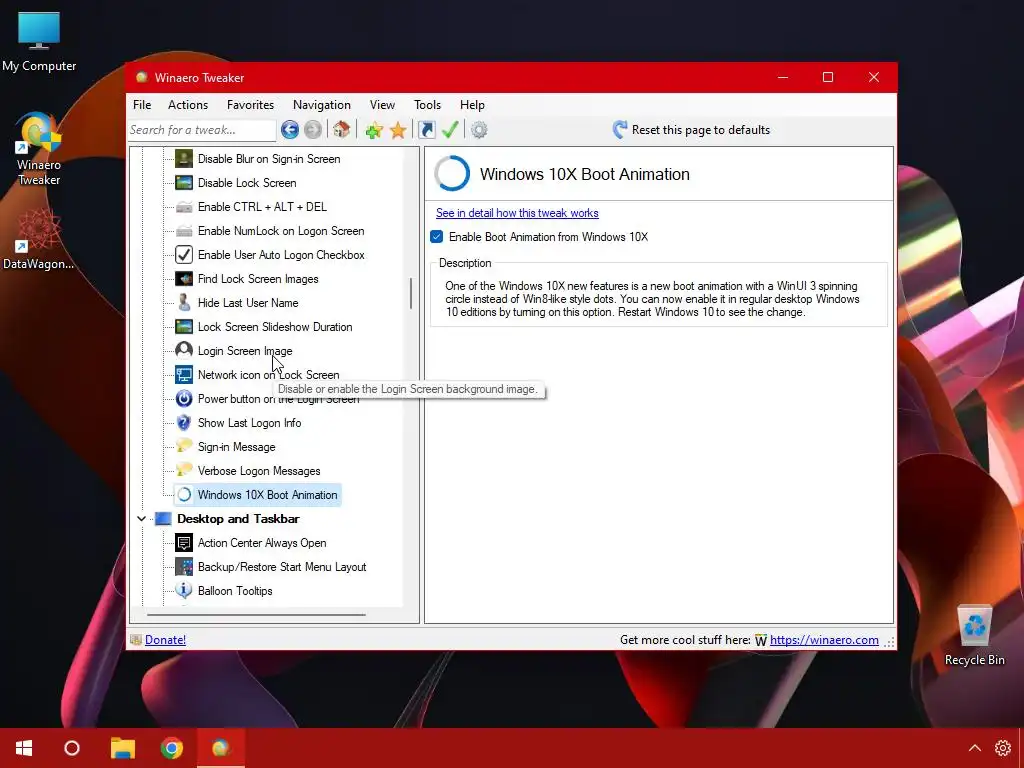Select Sign-in Message text
Screen dimensions: 1024x768
click(x=236, y=447)
